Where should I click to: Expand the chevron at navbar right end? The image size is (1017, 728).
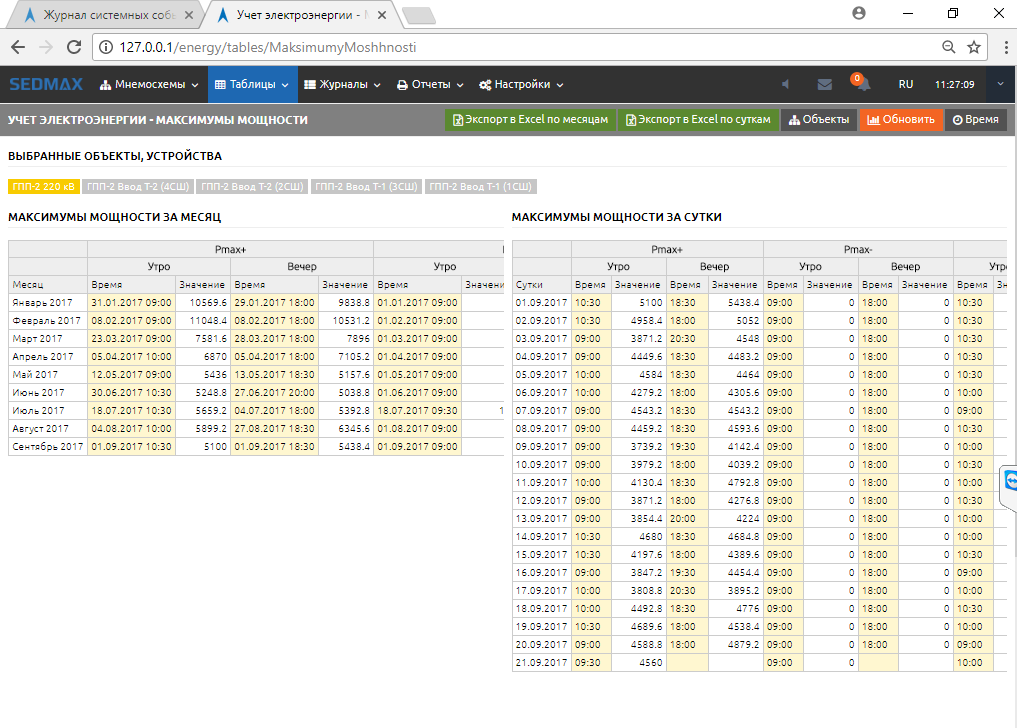(1001, 85)
